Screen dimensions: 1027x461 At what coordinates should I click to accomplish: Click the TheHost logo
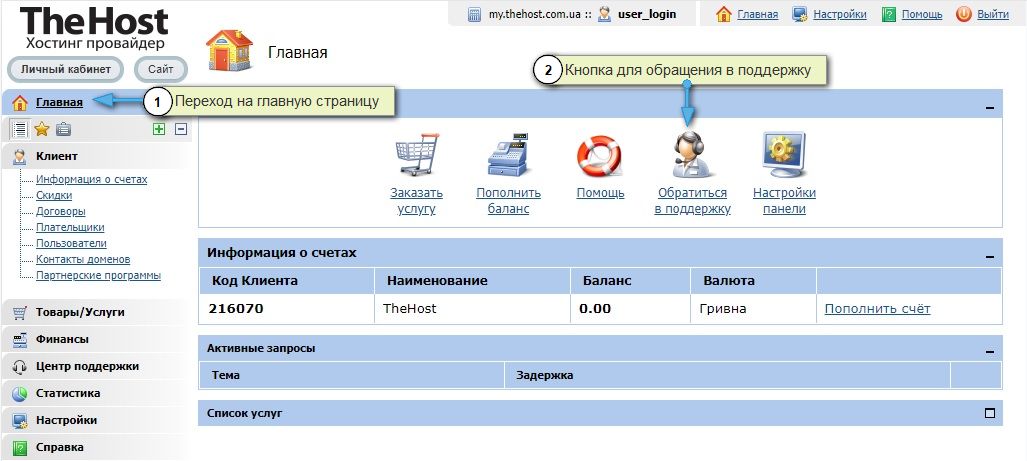click(94, 28)
